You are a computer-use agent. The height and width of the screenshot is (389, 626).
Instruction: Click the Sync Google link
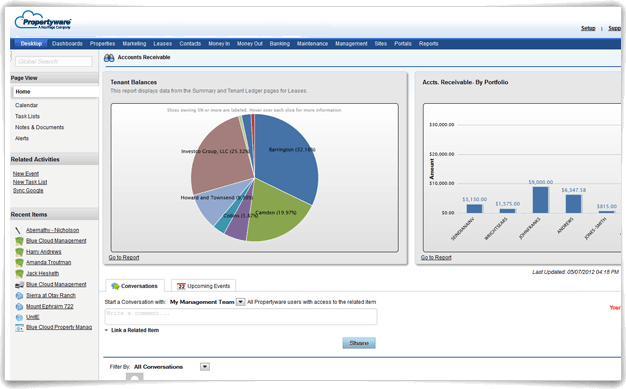(28, 191)
